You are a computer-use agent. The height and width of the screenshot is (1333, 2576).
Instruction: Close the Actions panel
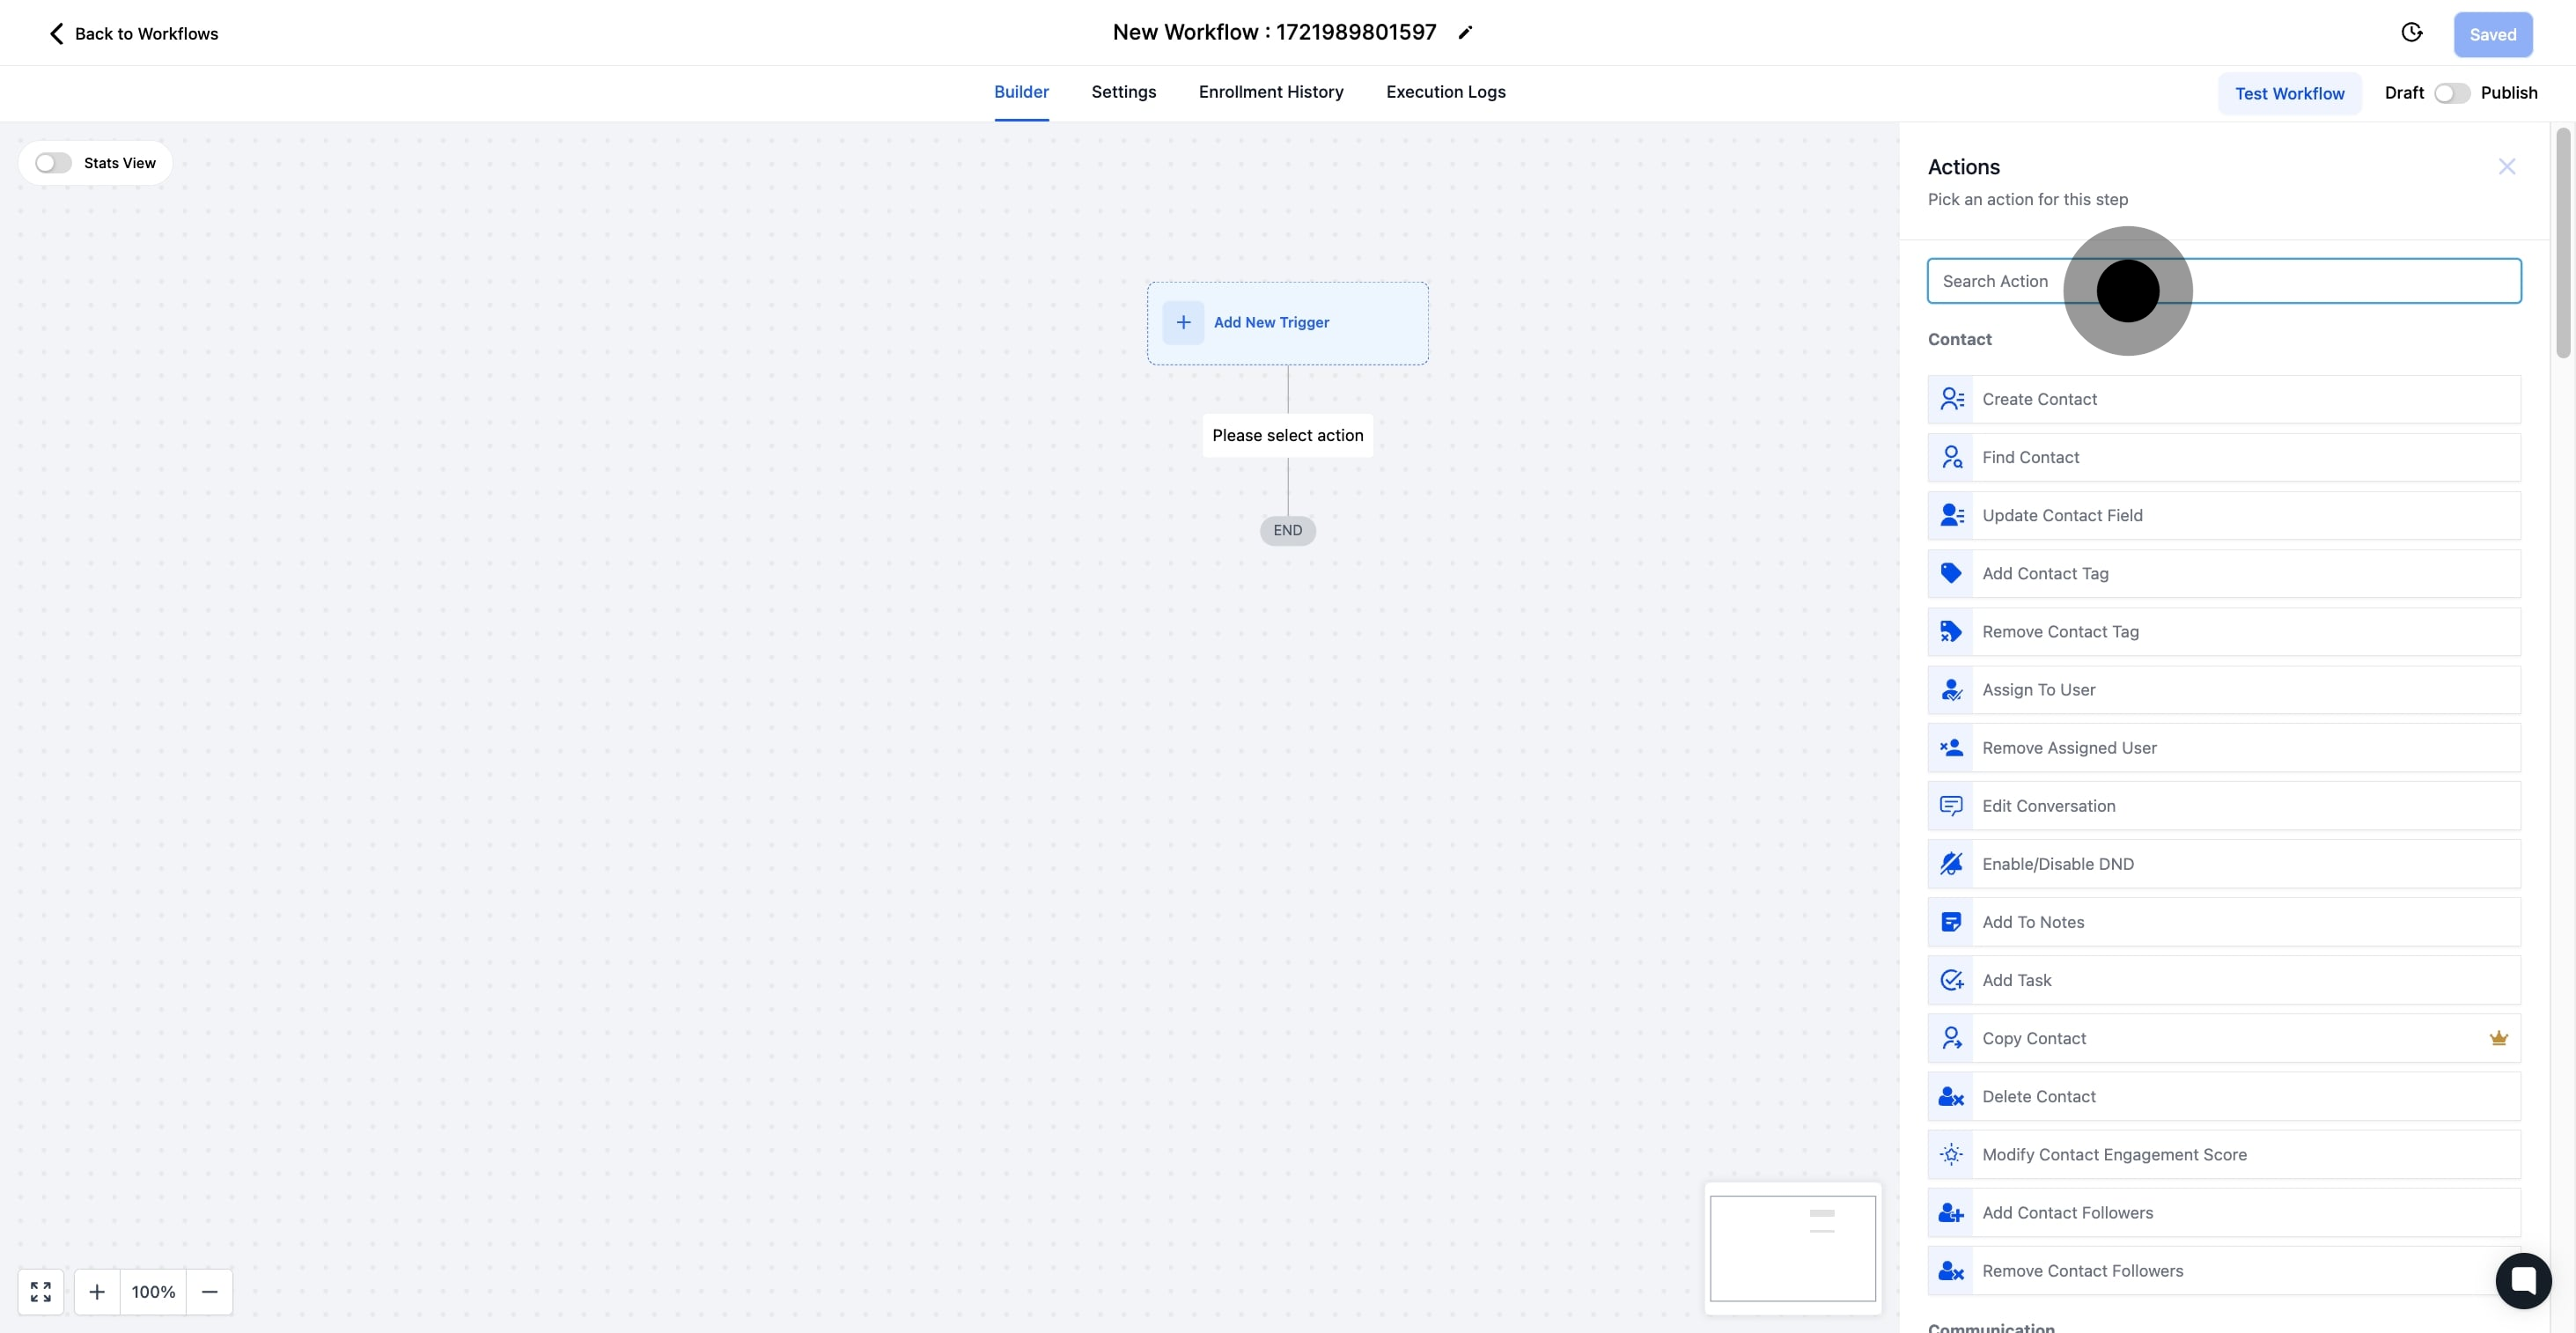tap(2506, 166)
